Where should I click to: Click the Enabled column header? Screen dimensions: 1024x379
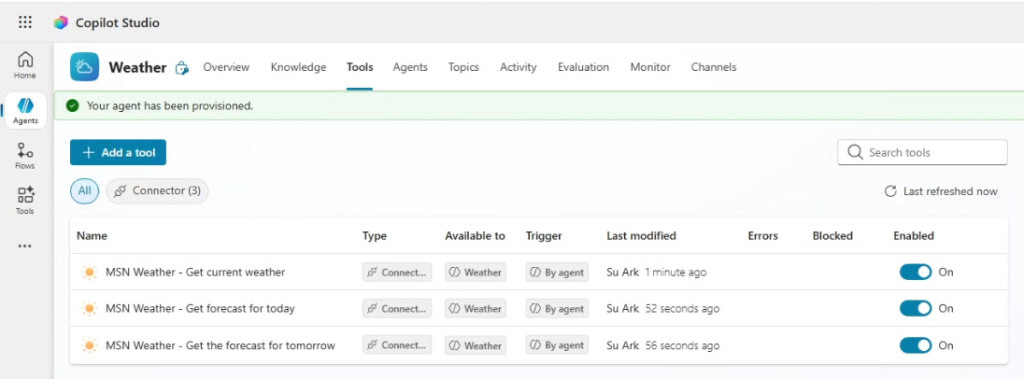[914, 236]
